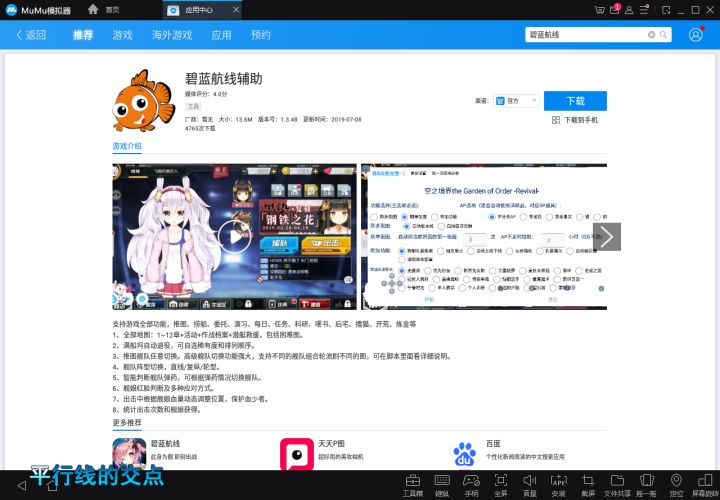Open the 百度 paw app icon
720x500 pixels.
tap(464, 454)
